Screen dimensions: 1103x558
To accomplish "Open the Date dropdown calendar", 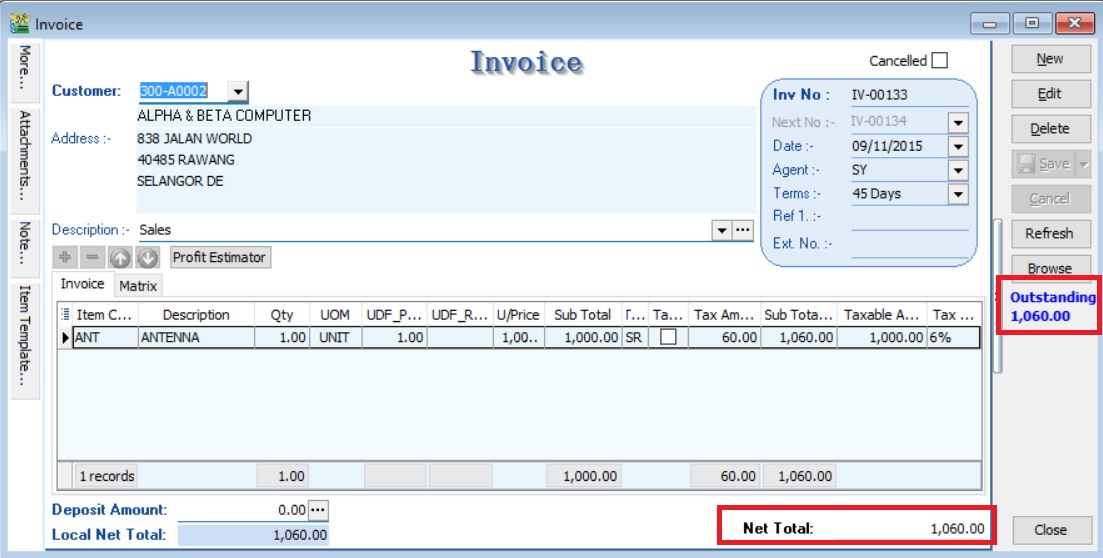I will click(958, 147).
